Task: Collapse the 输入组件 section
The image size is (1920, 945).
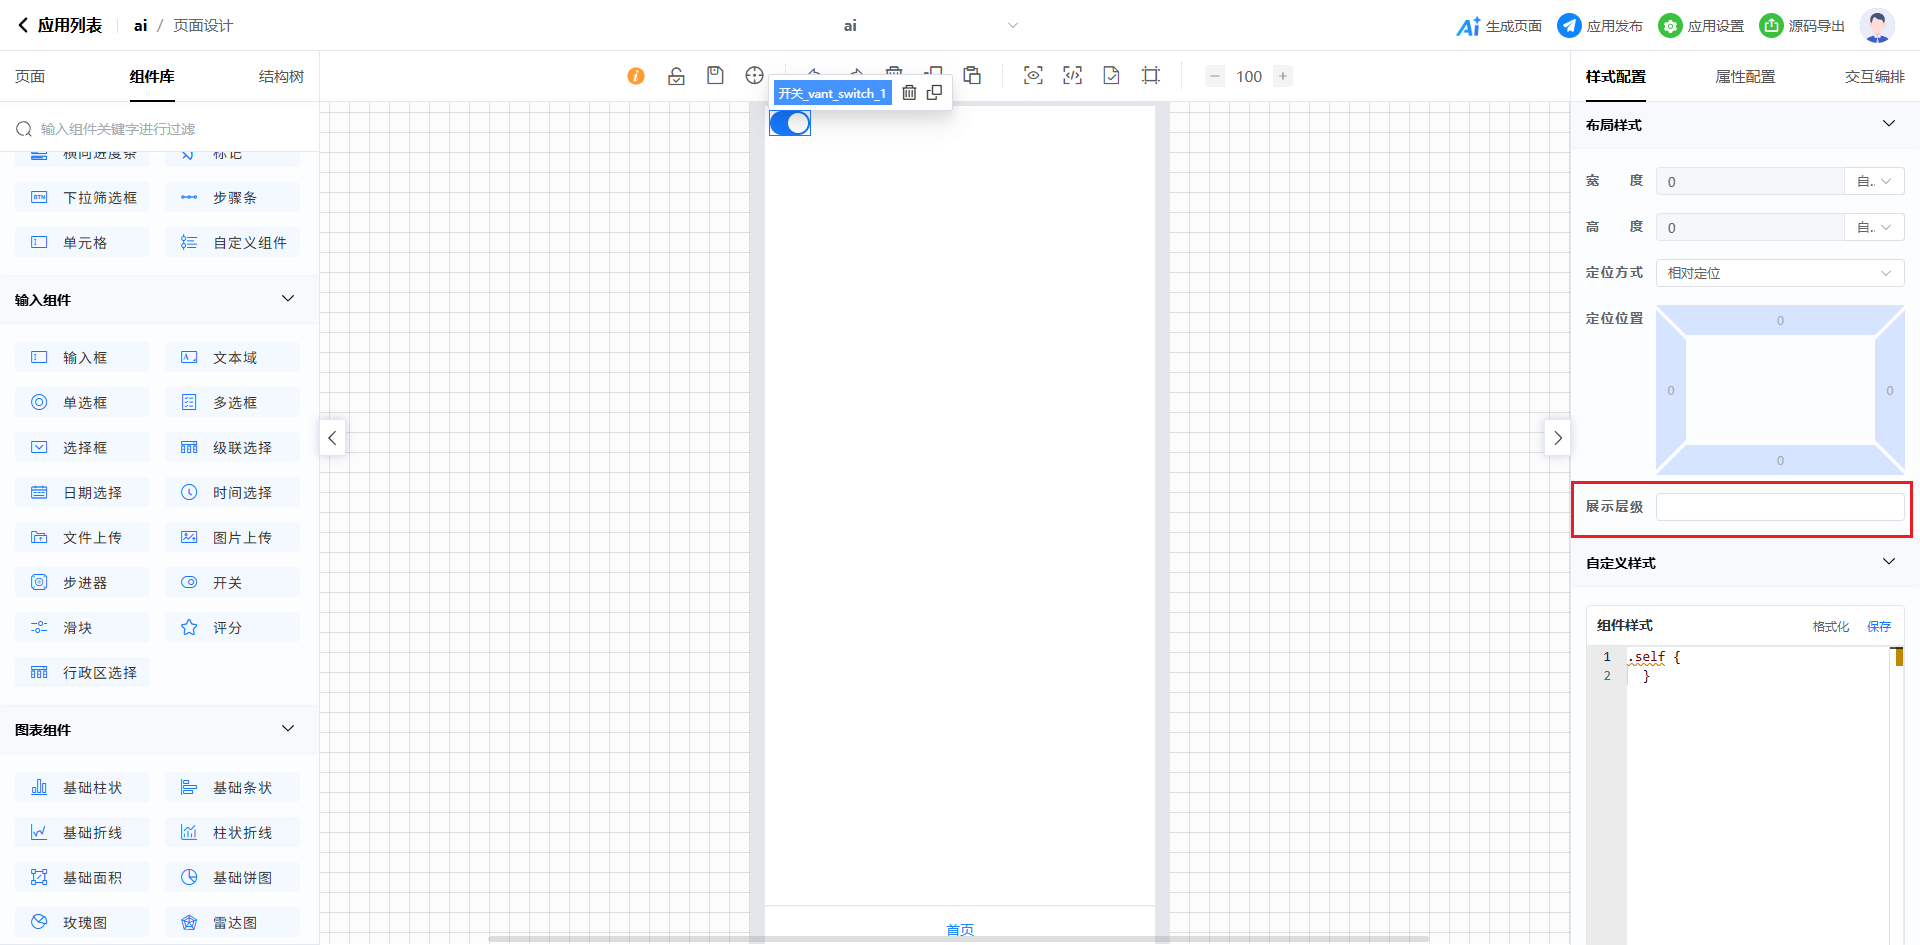Action: click(288, 299)
